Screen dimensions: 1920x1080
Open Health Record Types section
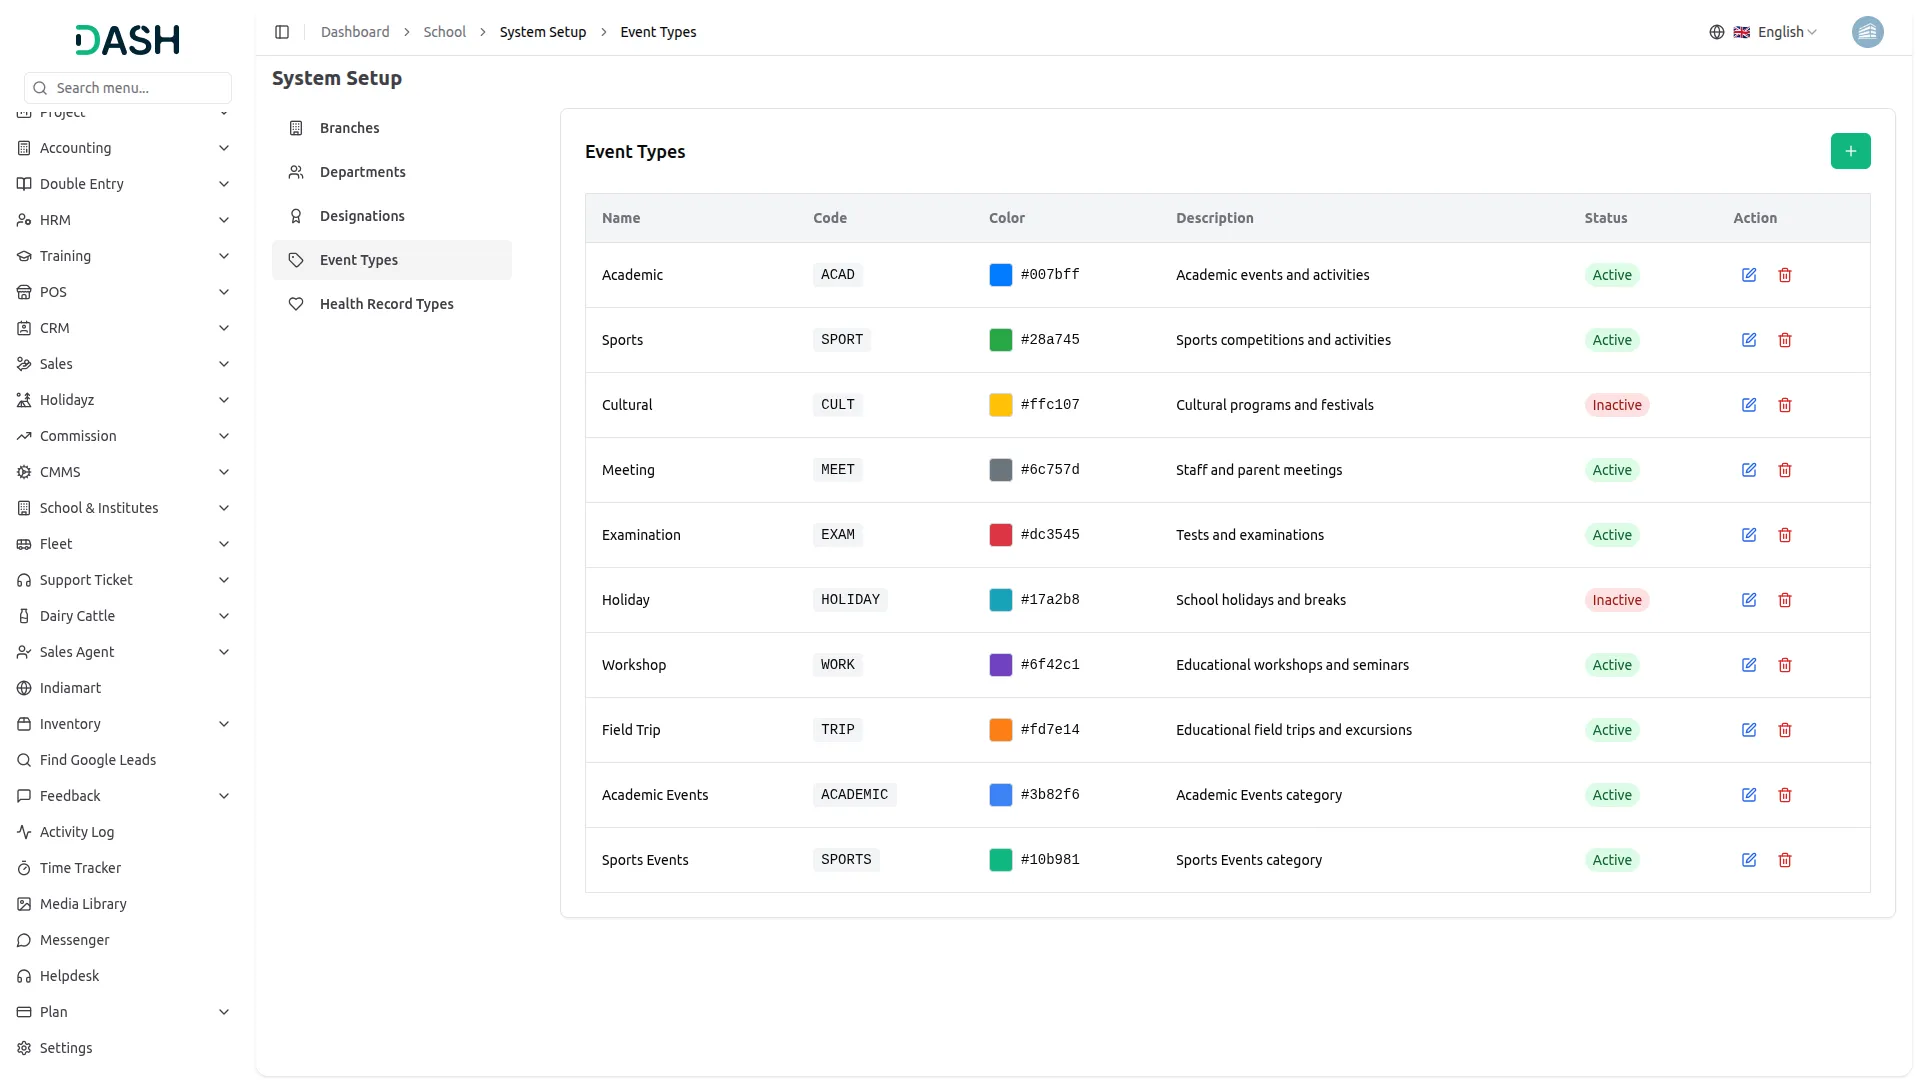tap(392, 304)
